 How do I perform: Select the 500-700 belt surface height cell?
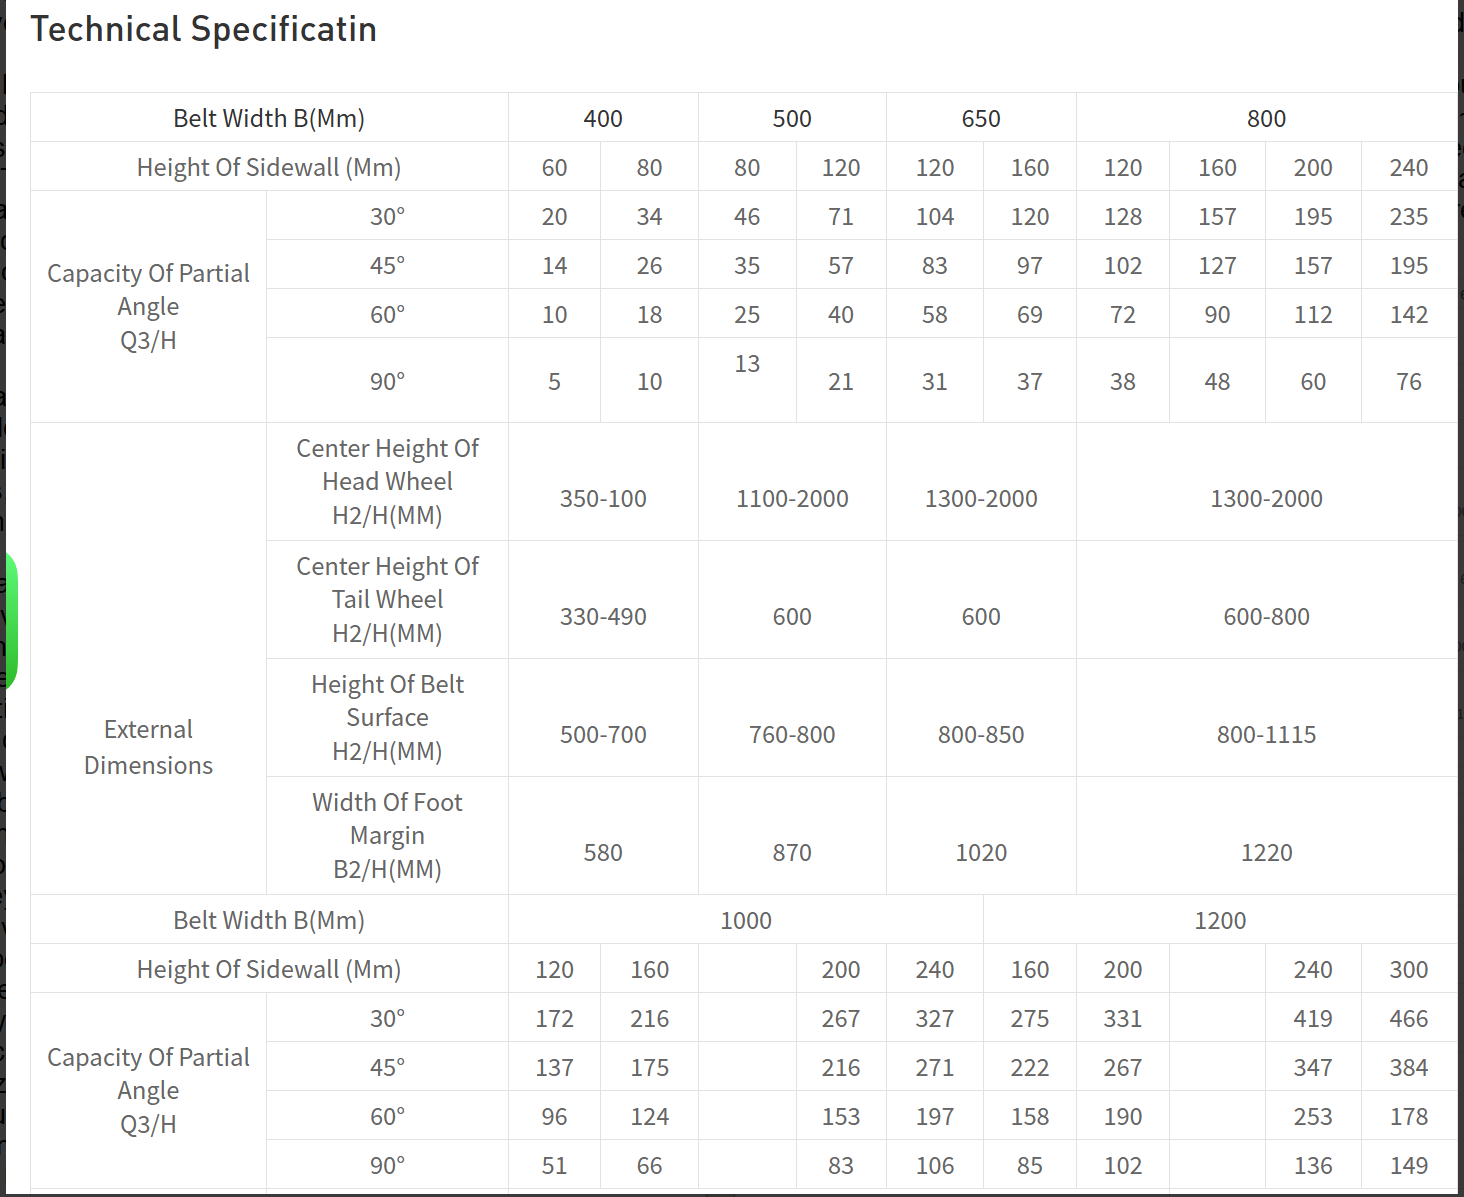603,734
